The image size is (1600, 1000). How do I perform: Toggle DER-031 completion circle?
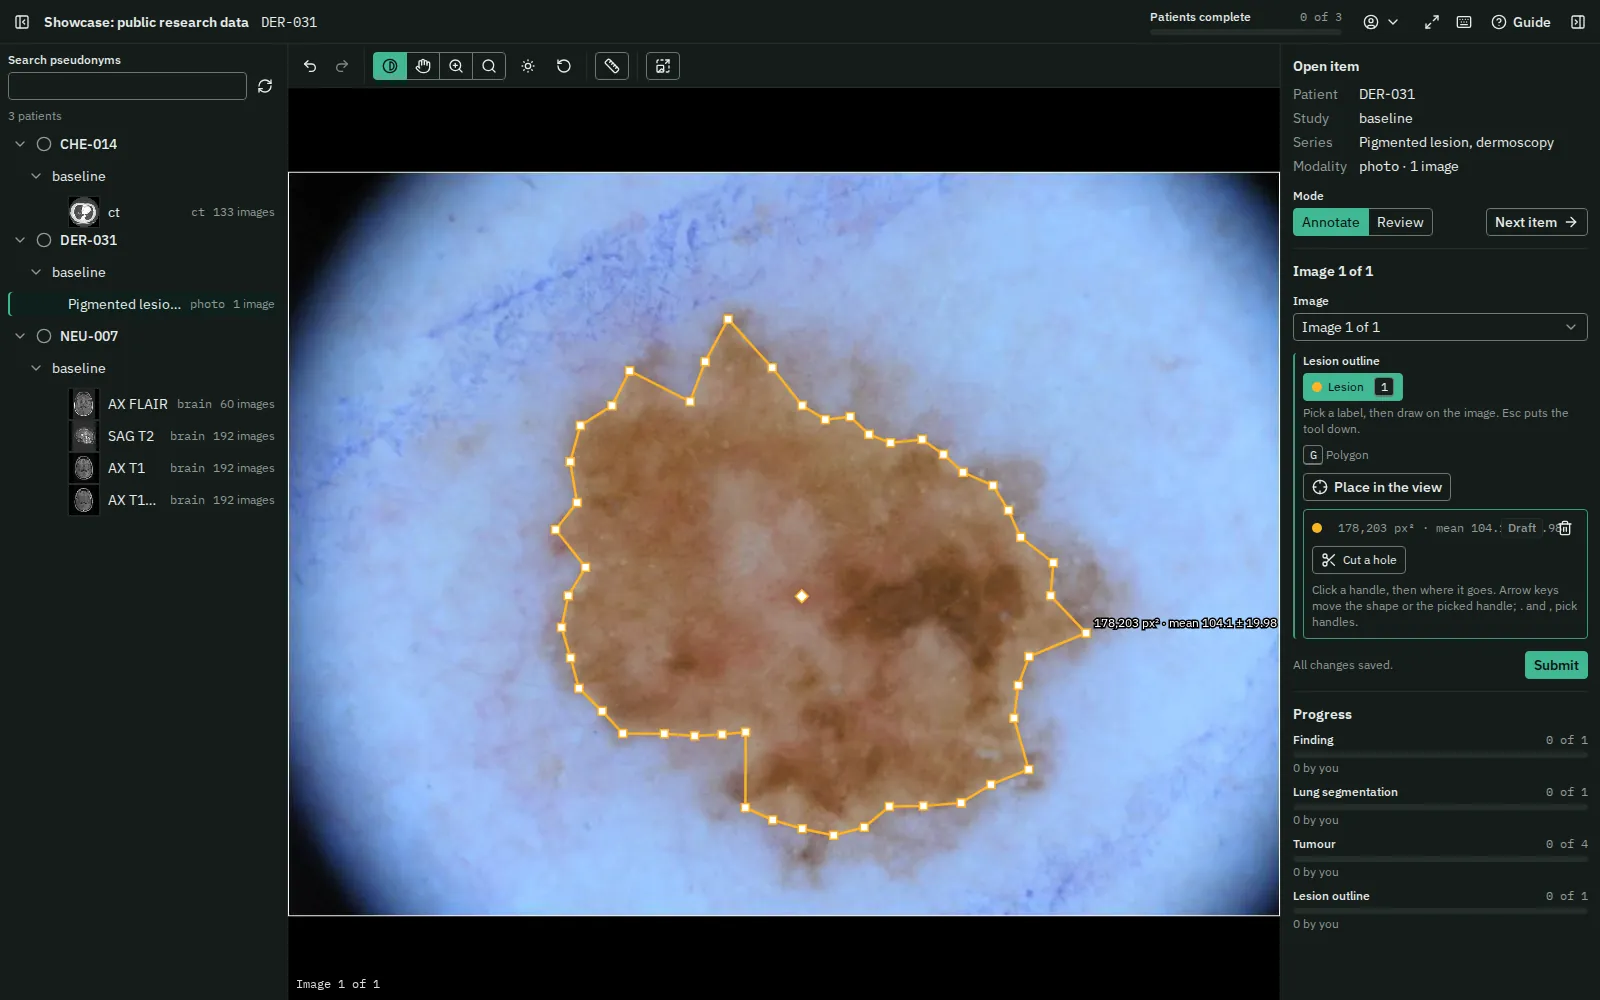click(44, 240)
